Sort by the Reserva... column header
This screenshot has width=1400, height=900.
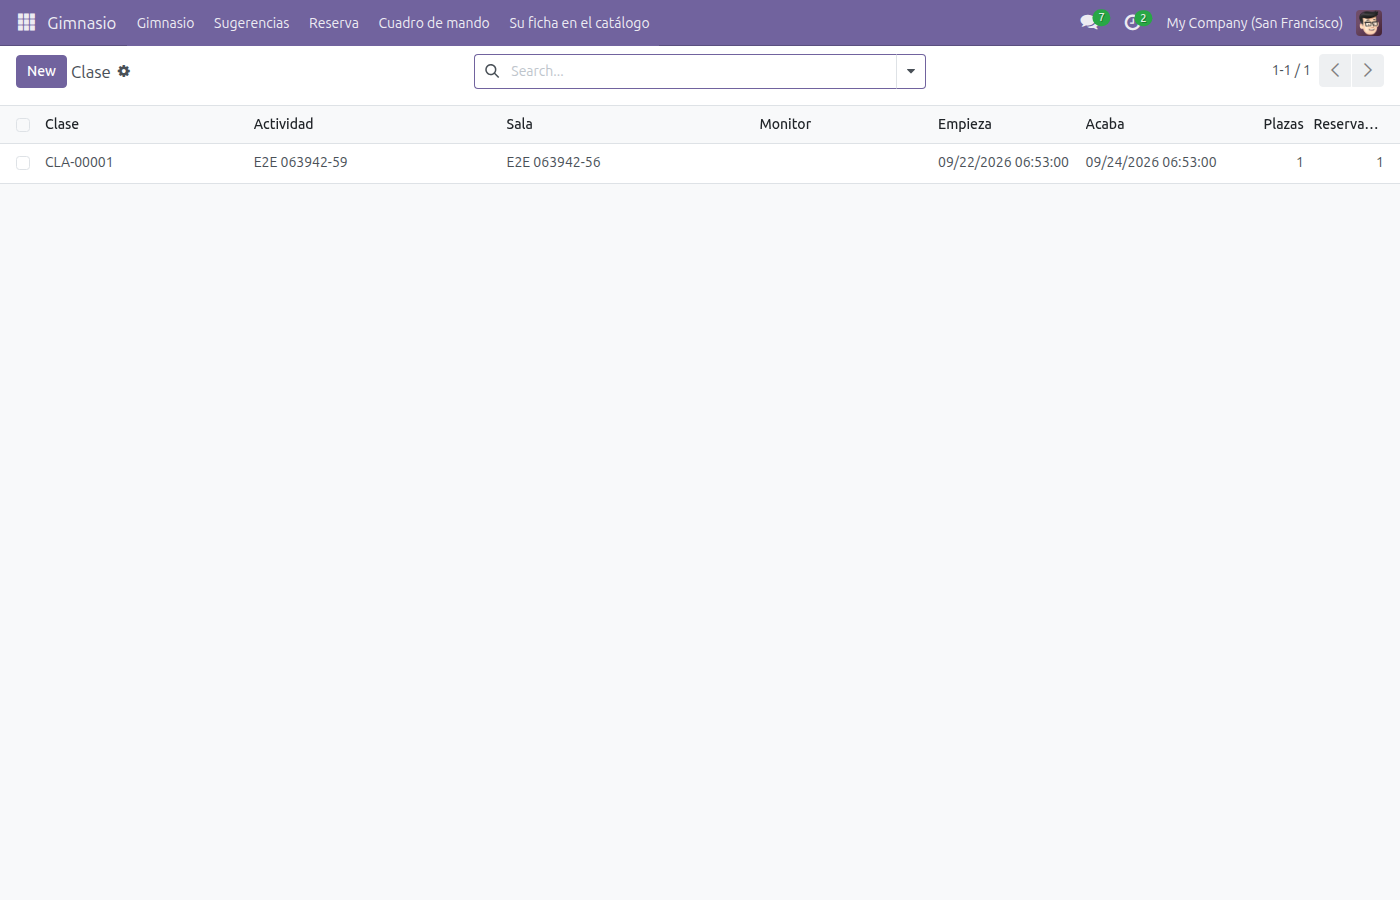click(1346, 124)
